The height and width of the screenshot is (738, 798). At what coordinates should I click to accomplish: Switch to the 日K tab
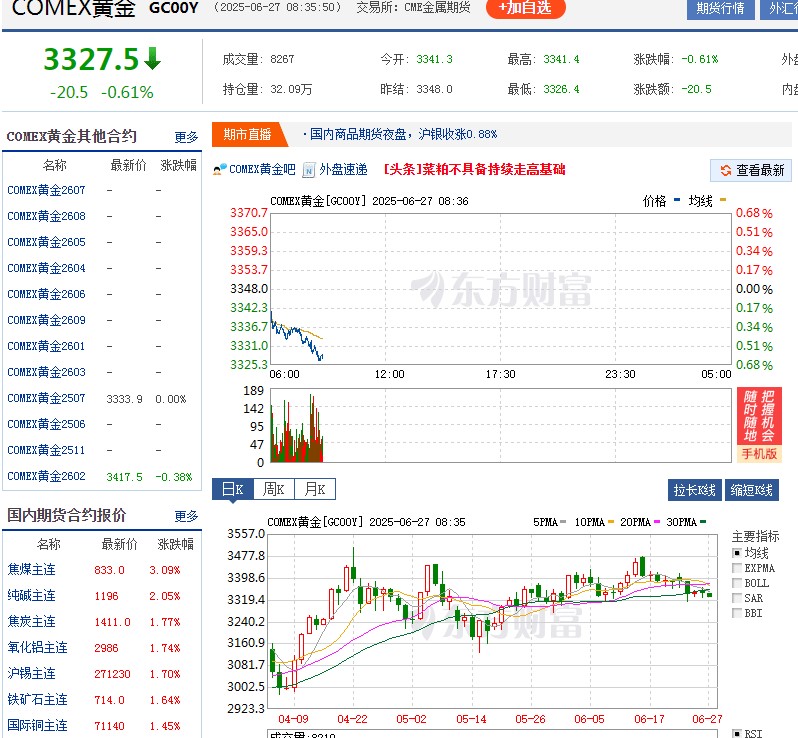pyautogui.click(x=233, y=490)
